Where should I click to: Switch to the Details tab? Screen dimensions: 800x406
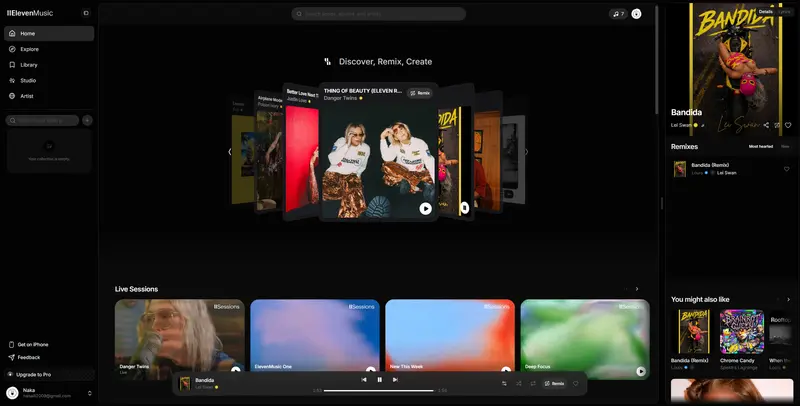click(x=765, y=11)
